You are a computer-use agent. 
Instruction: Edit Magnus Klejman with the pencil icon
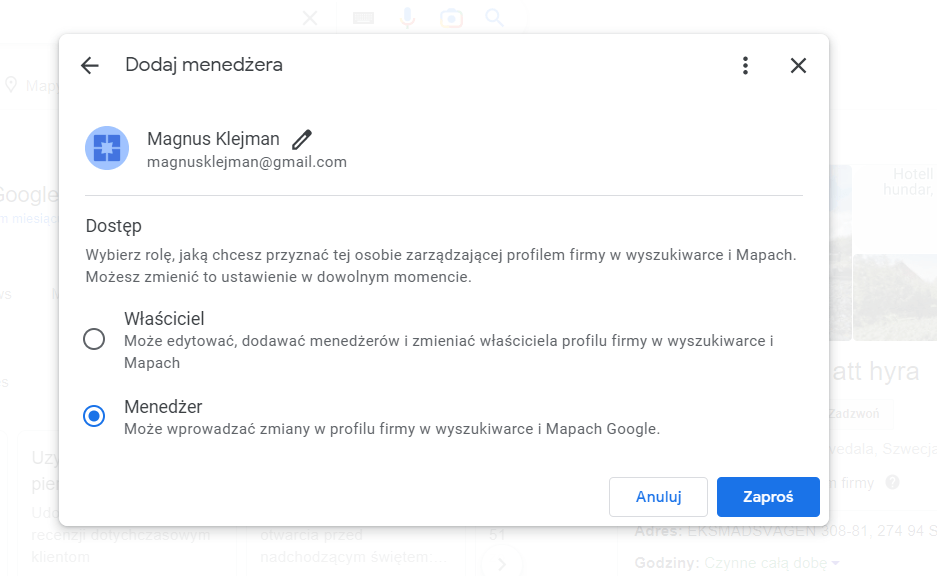pyautogui.click(x=302, y=139)
